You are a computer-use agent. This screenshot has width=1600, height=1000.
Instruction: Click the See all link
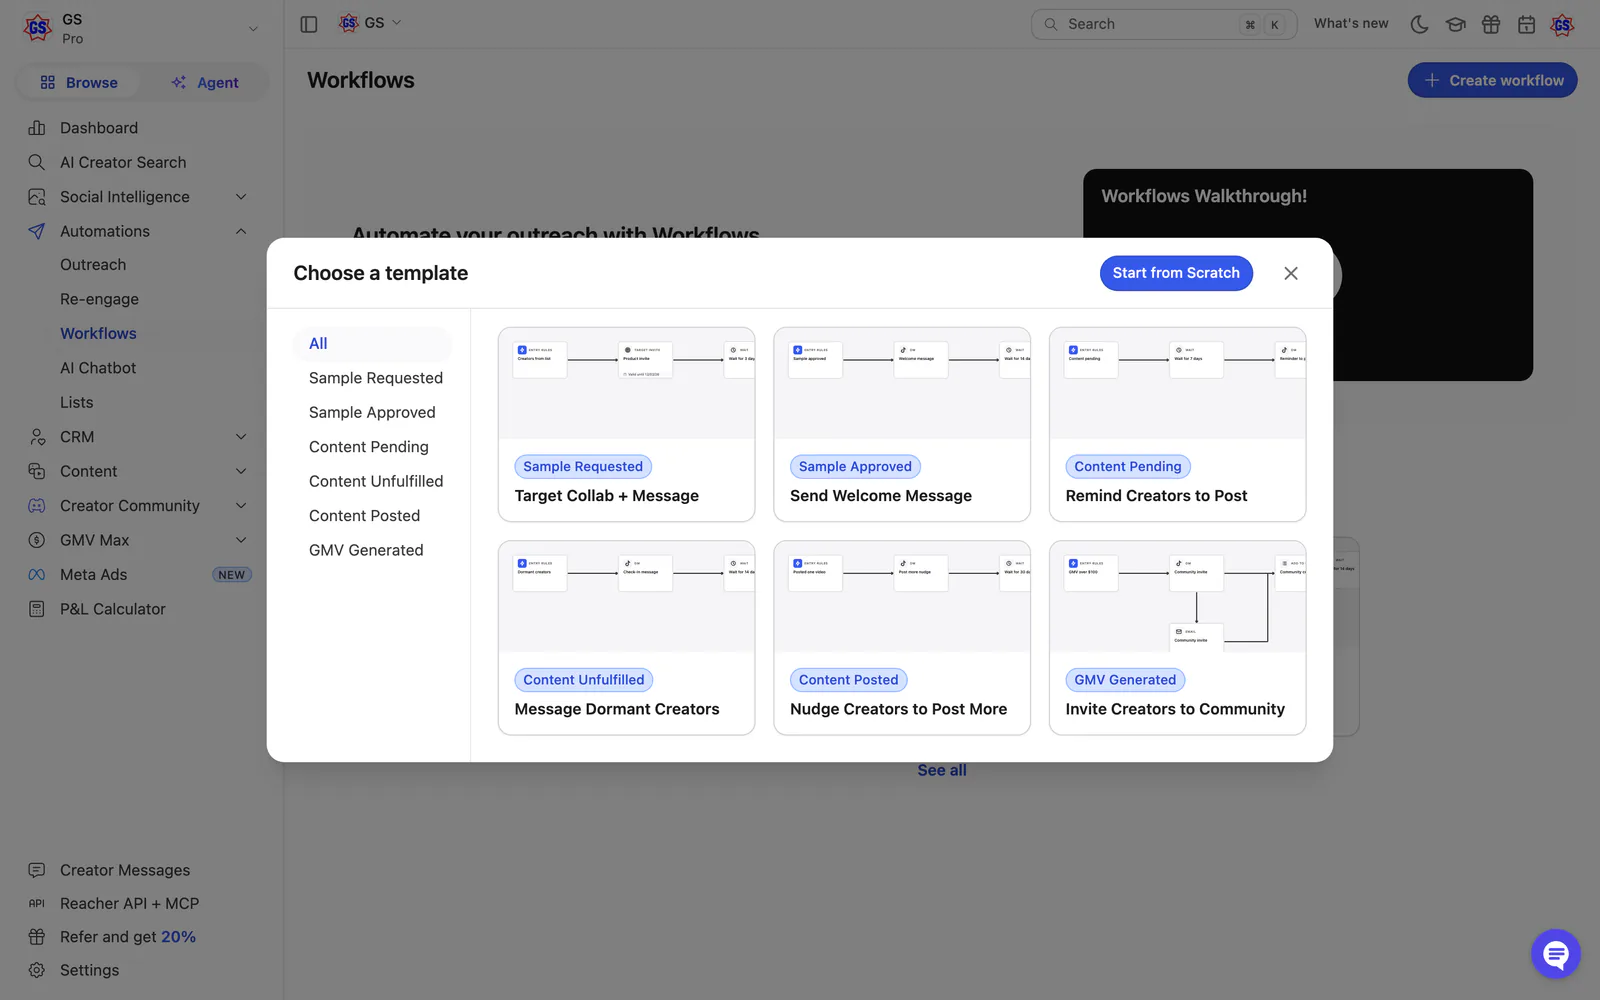pyautogui.click(x=942, y=770)
